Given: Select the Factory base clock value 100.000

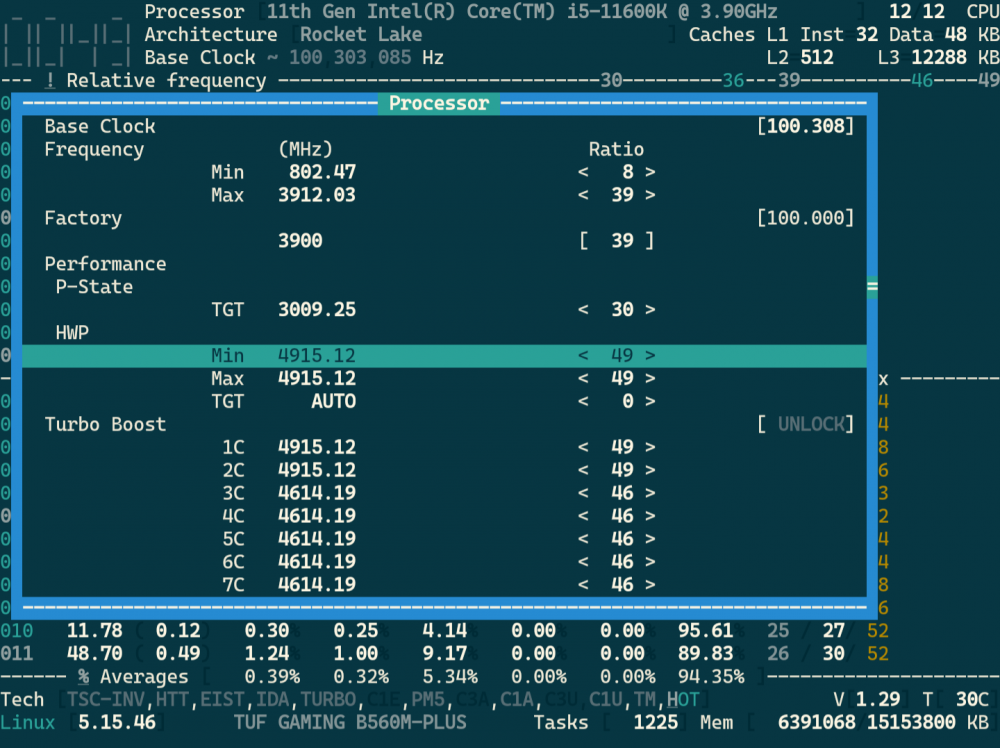Looking at the screenshot, I should pyautogui.click(x=806, y=218).
